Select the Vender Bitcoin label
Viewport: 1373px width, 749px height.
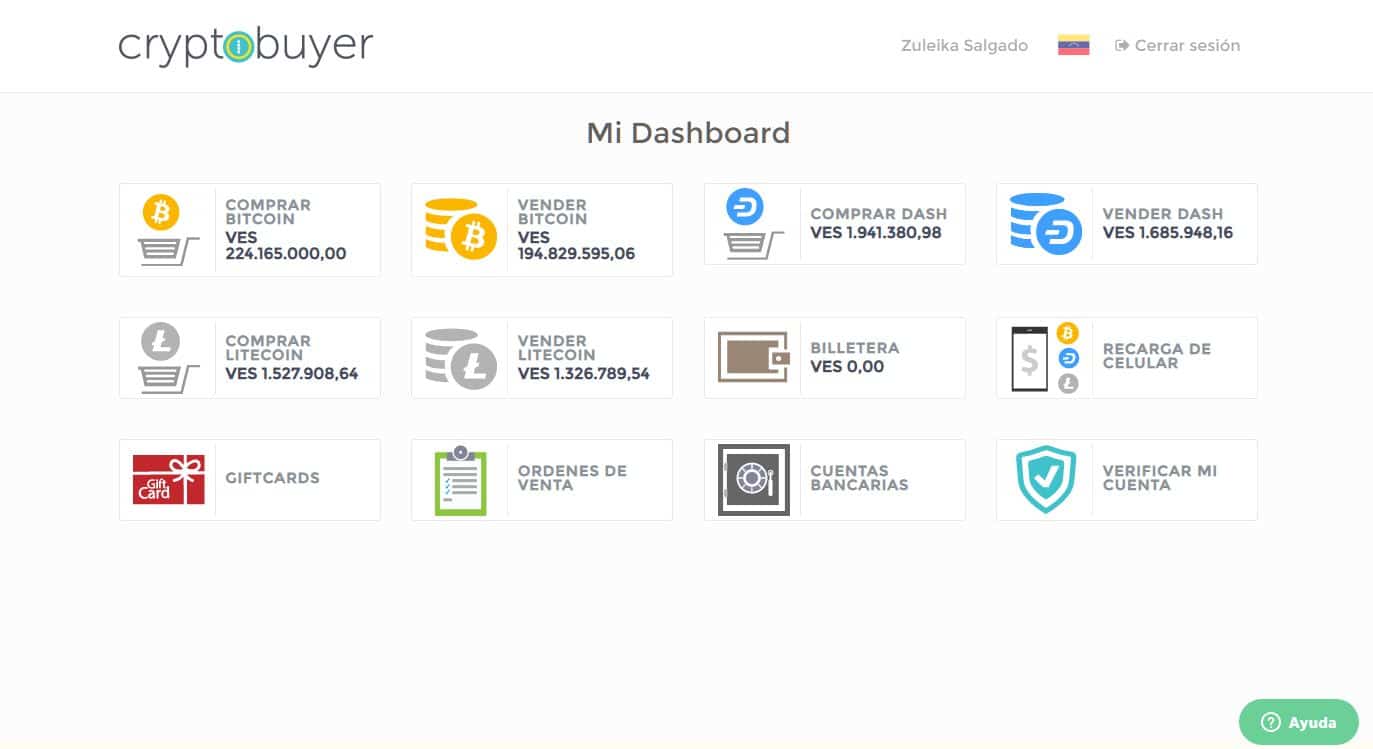point(552,212)
